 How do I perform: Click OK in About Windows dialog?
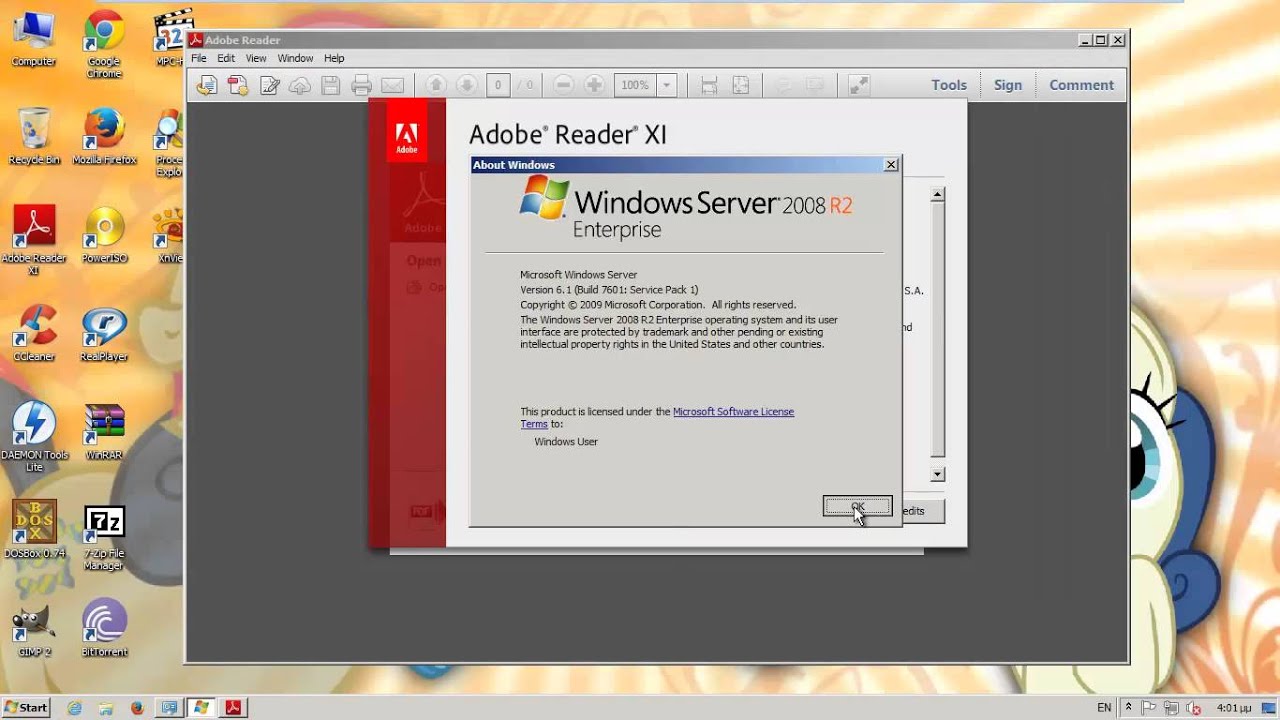(x=857, y=507)
